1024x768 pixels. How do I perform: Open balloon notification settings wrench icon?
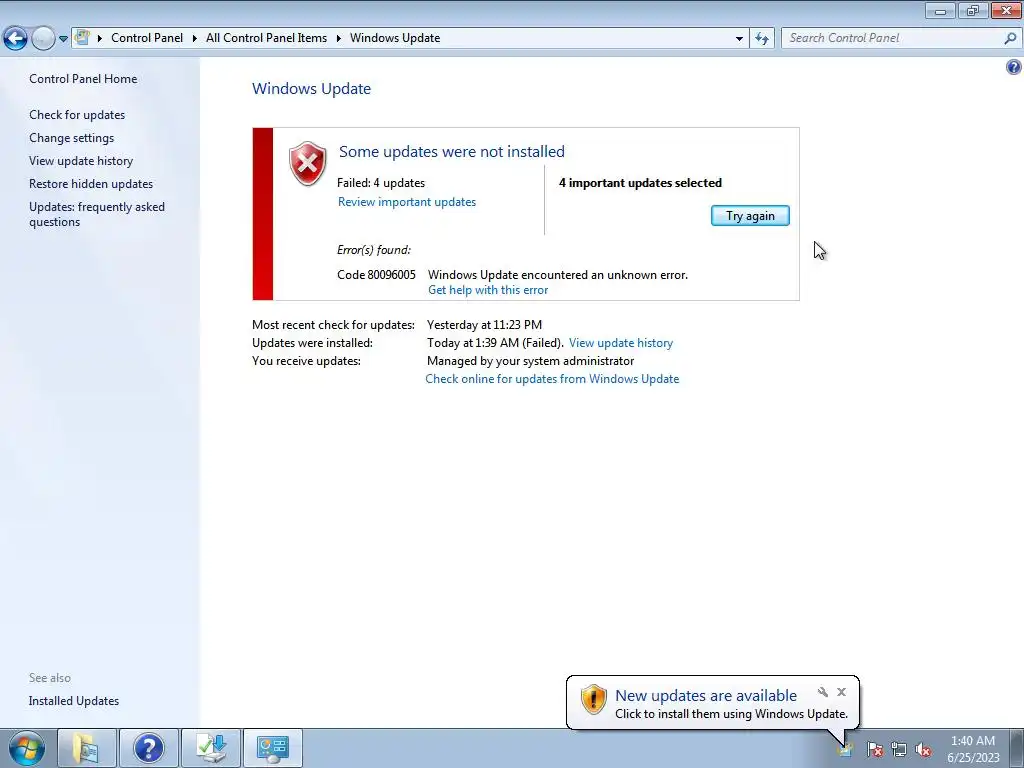[823, 692]
